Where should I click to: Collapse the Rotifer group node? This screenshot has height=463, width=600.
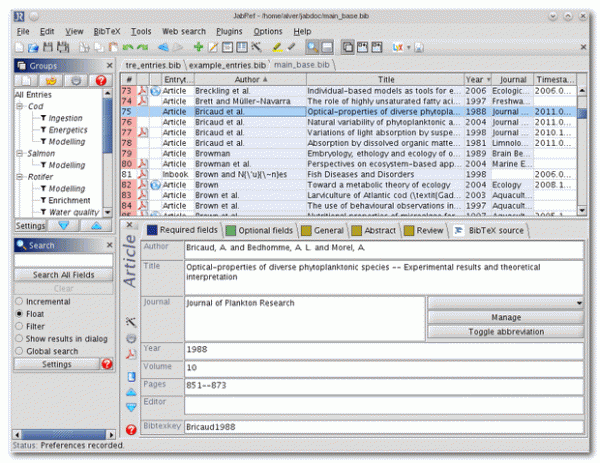(19, 176)
